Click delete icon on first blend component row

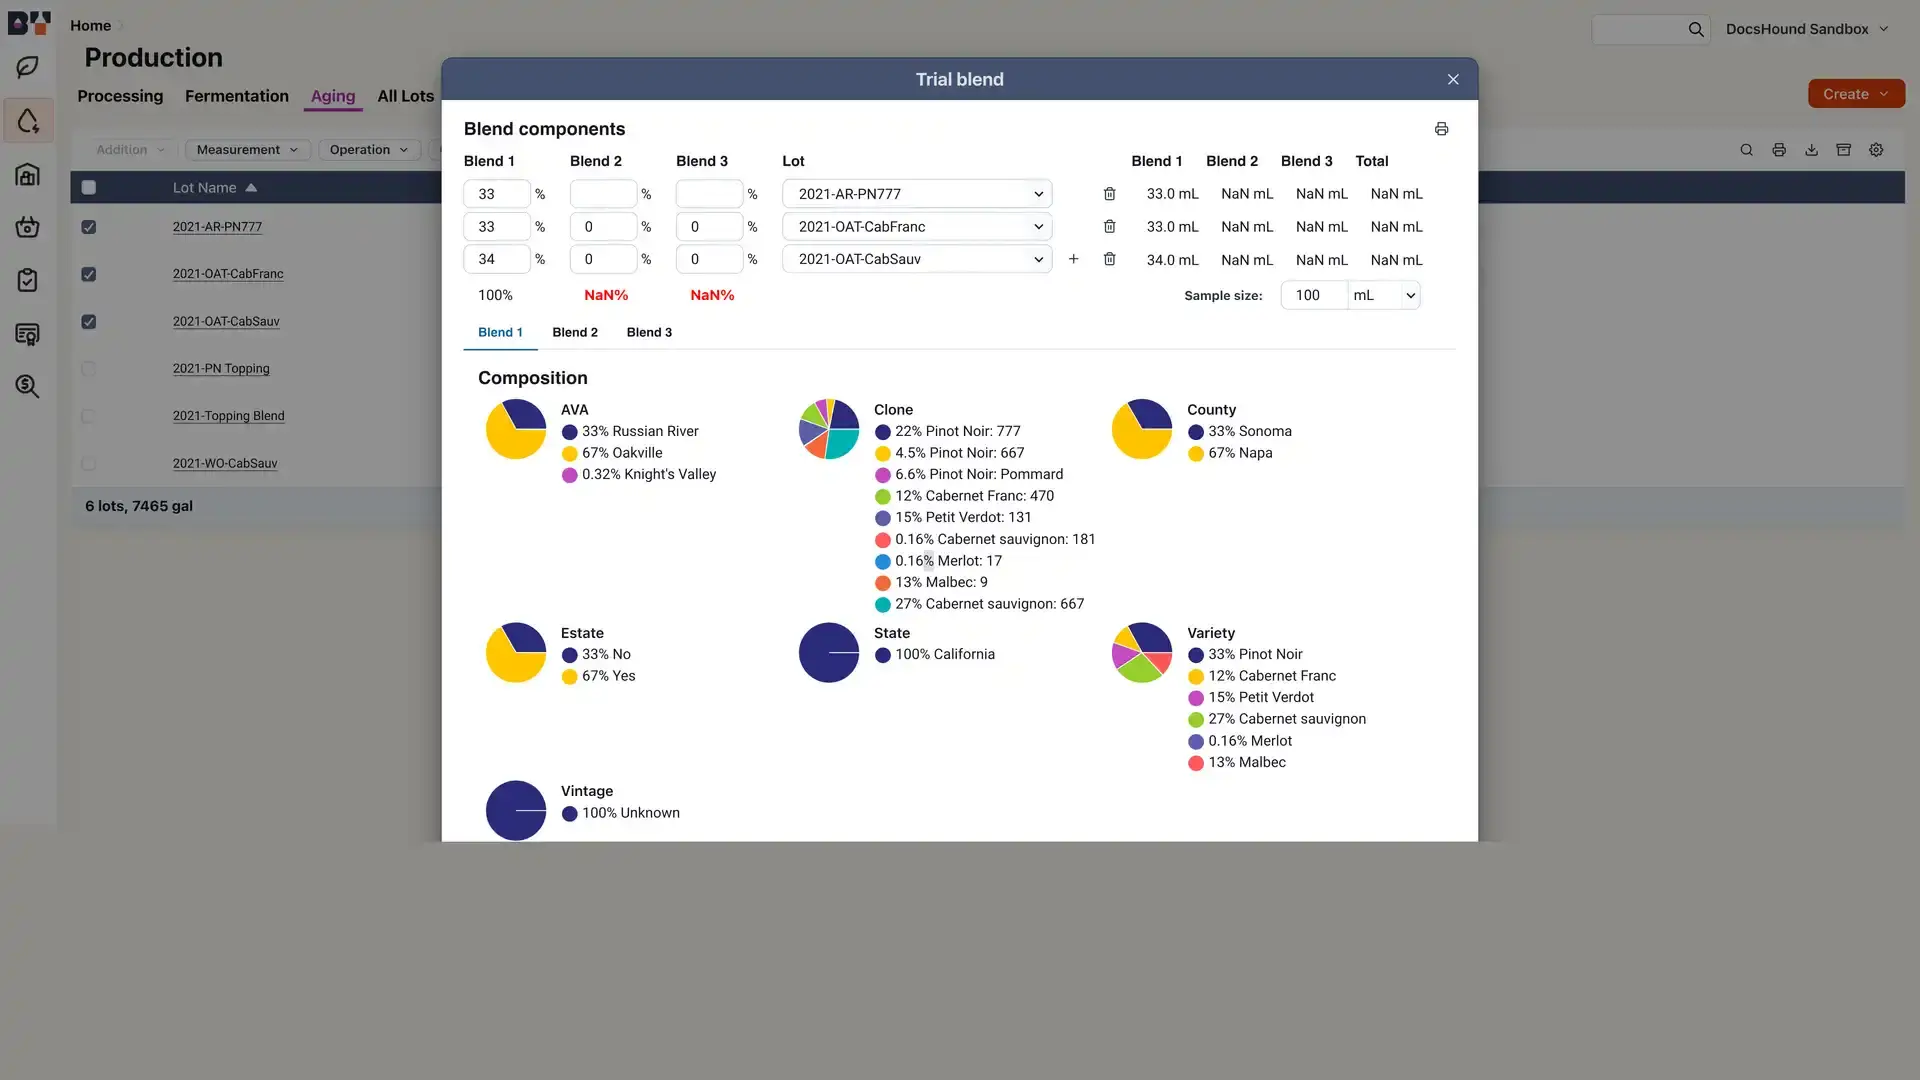(1109, 194)
